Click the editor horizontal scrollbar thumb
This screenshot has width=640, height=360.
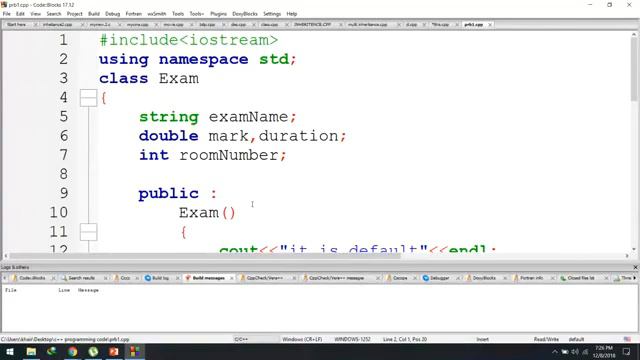pos(205,256)
